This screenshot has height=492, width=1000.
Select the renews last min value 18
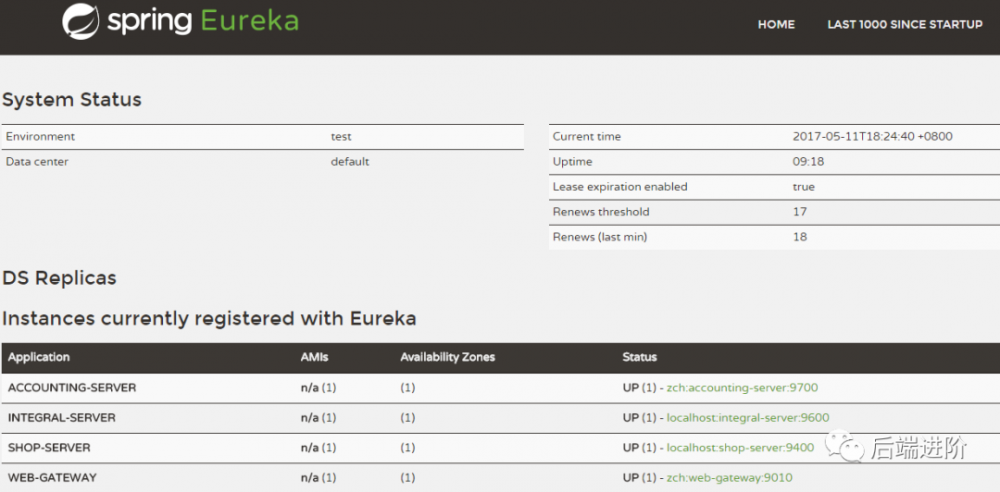pyautogui.click(x=800, y=237)
